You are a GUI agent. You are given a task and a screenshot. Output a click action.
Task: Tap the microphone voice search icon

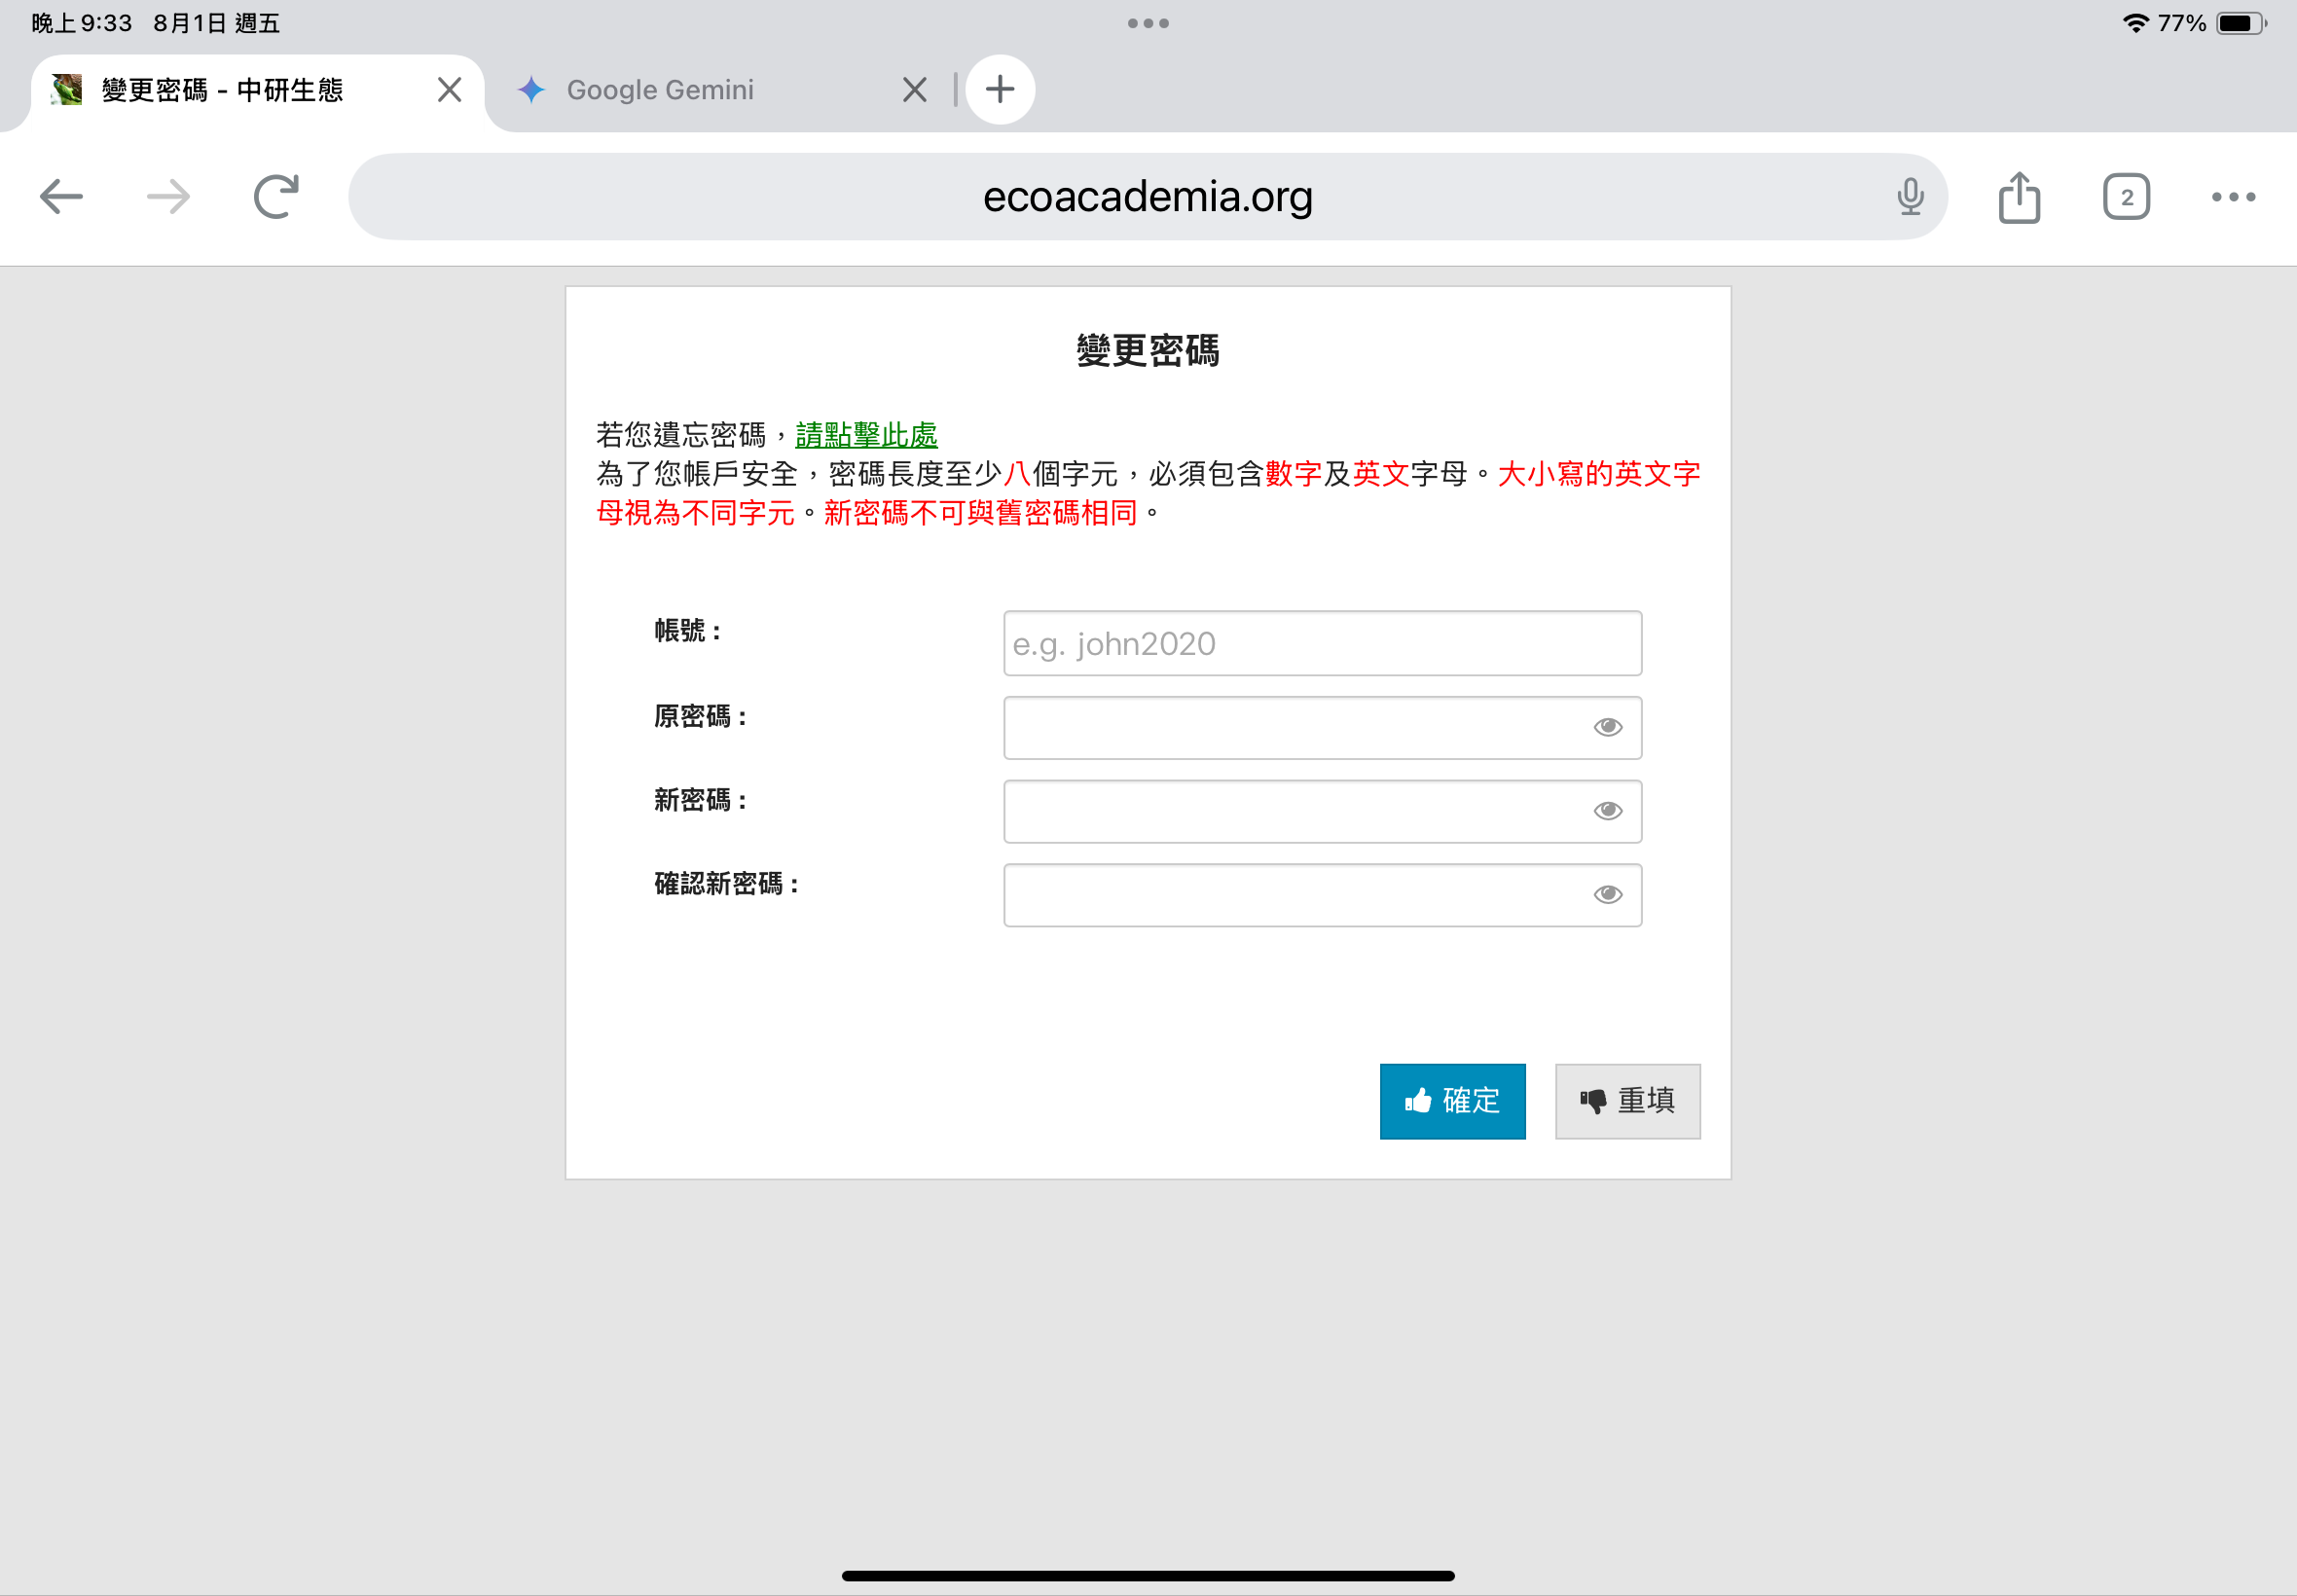coord(1909,196)
